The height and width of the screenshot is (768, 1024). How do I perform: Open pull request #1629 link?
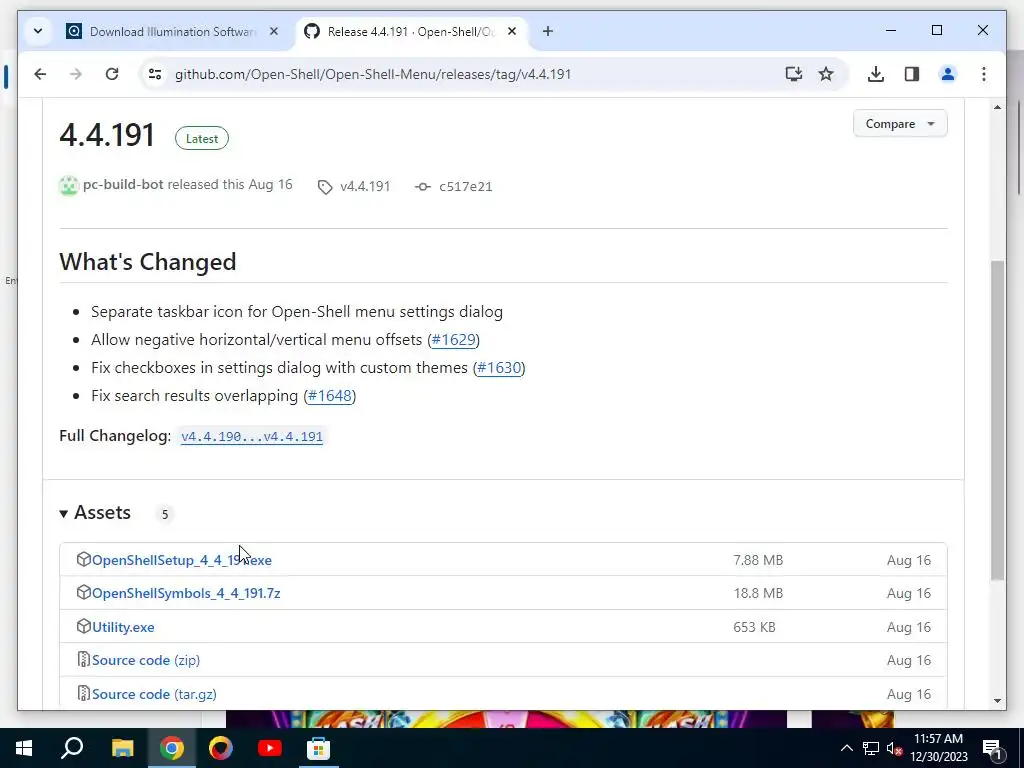coord(454,340)
